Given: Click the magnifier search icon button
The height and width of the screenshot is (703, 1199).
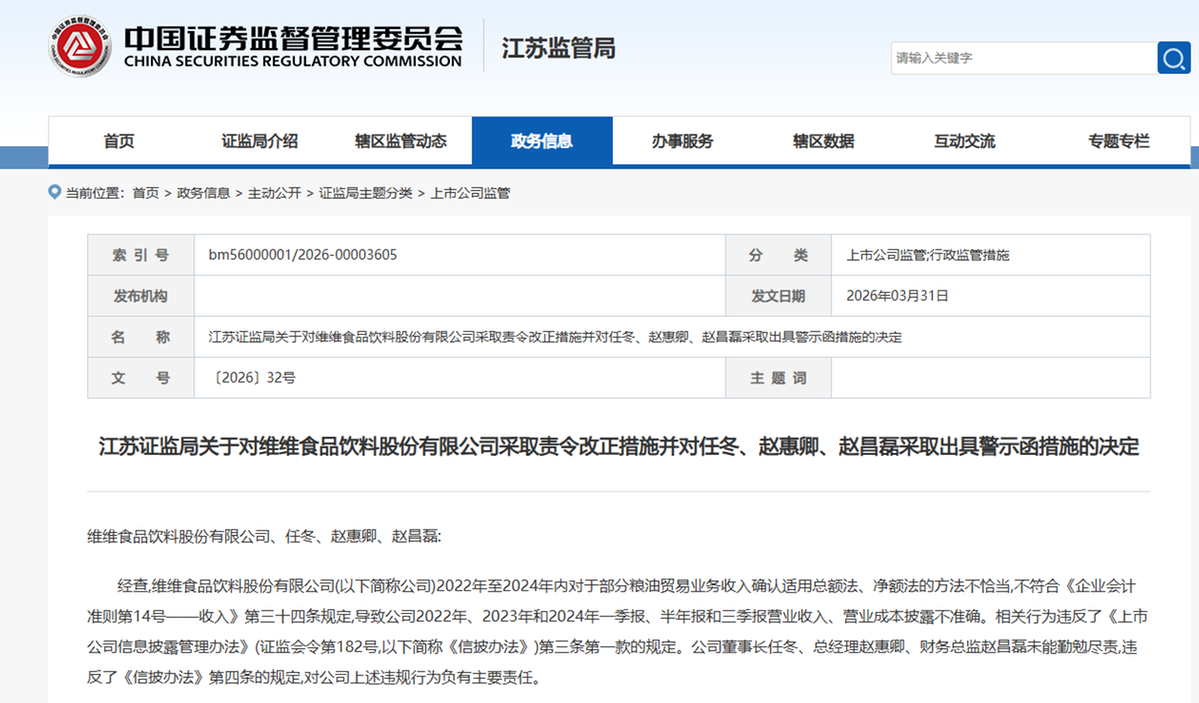Looking at the screenshot, I should (x=1173, y=58).
